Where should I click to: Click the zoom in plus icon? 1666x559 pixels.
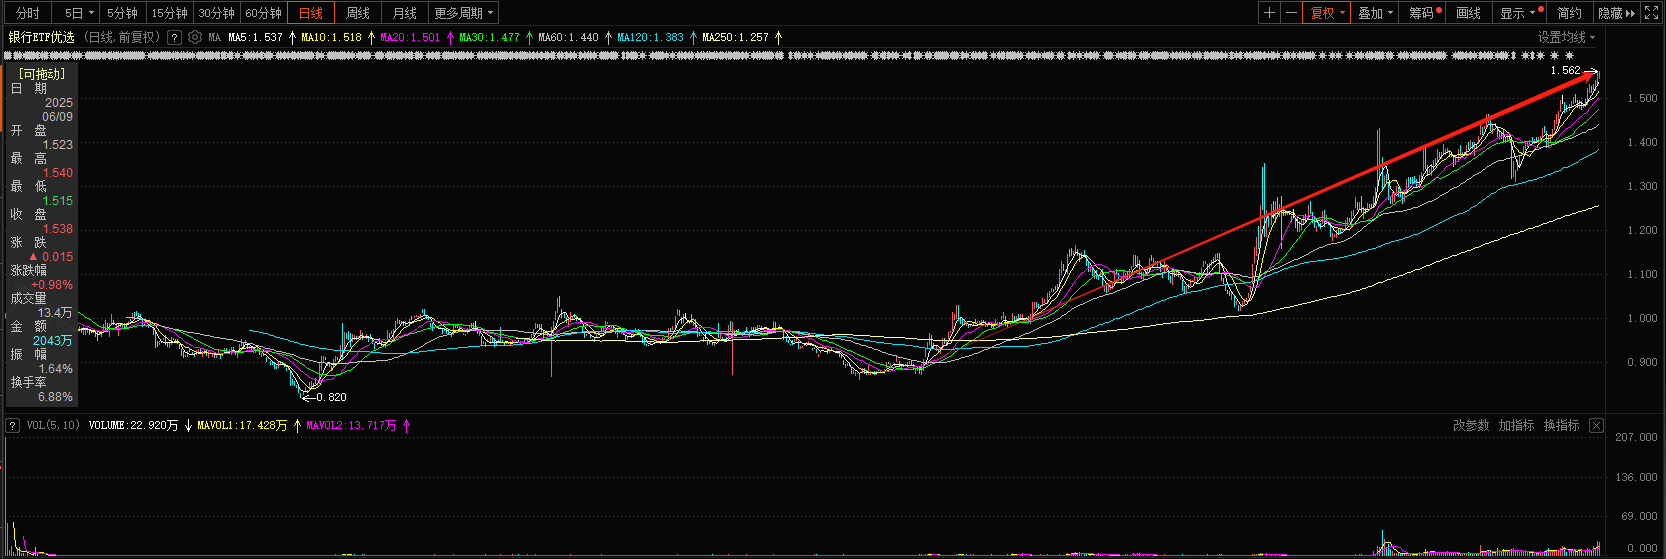tap(1269, 13)
